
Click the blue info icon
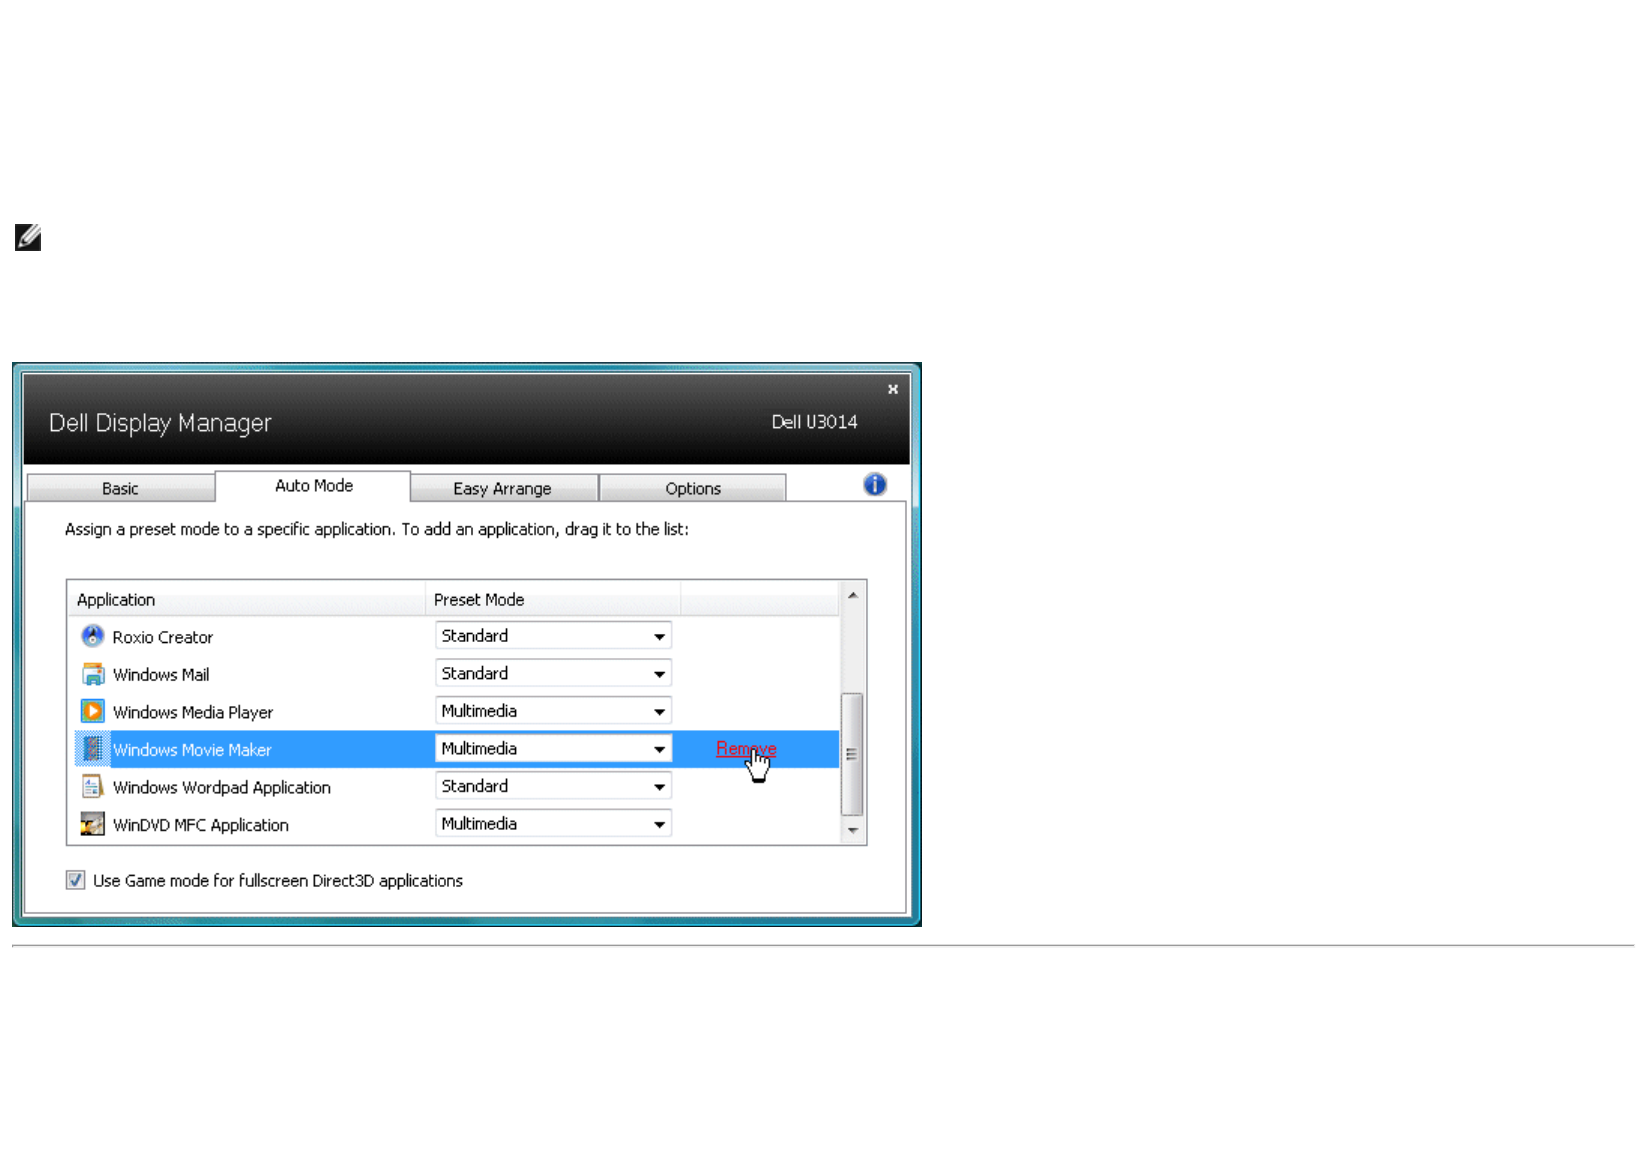(875, 485)
